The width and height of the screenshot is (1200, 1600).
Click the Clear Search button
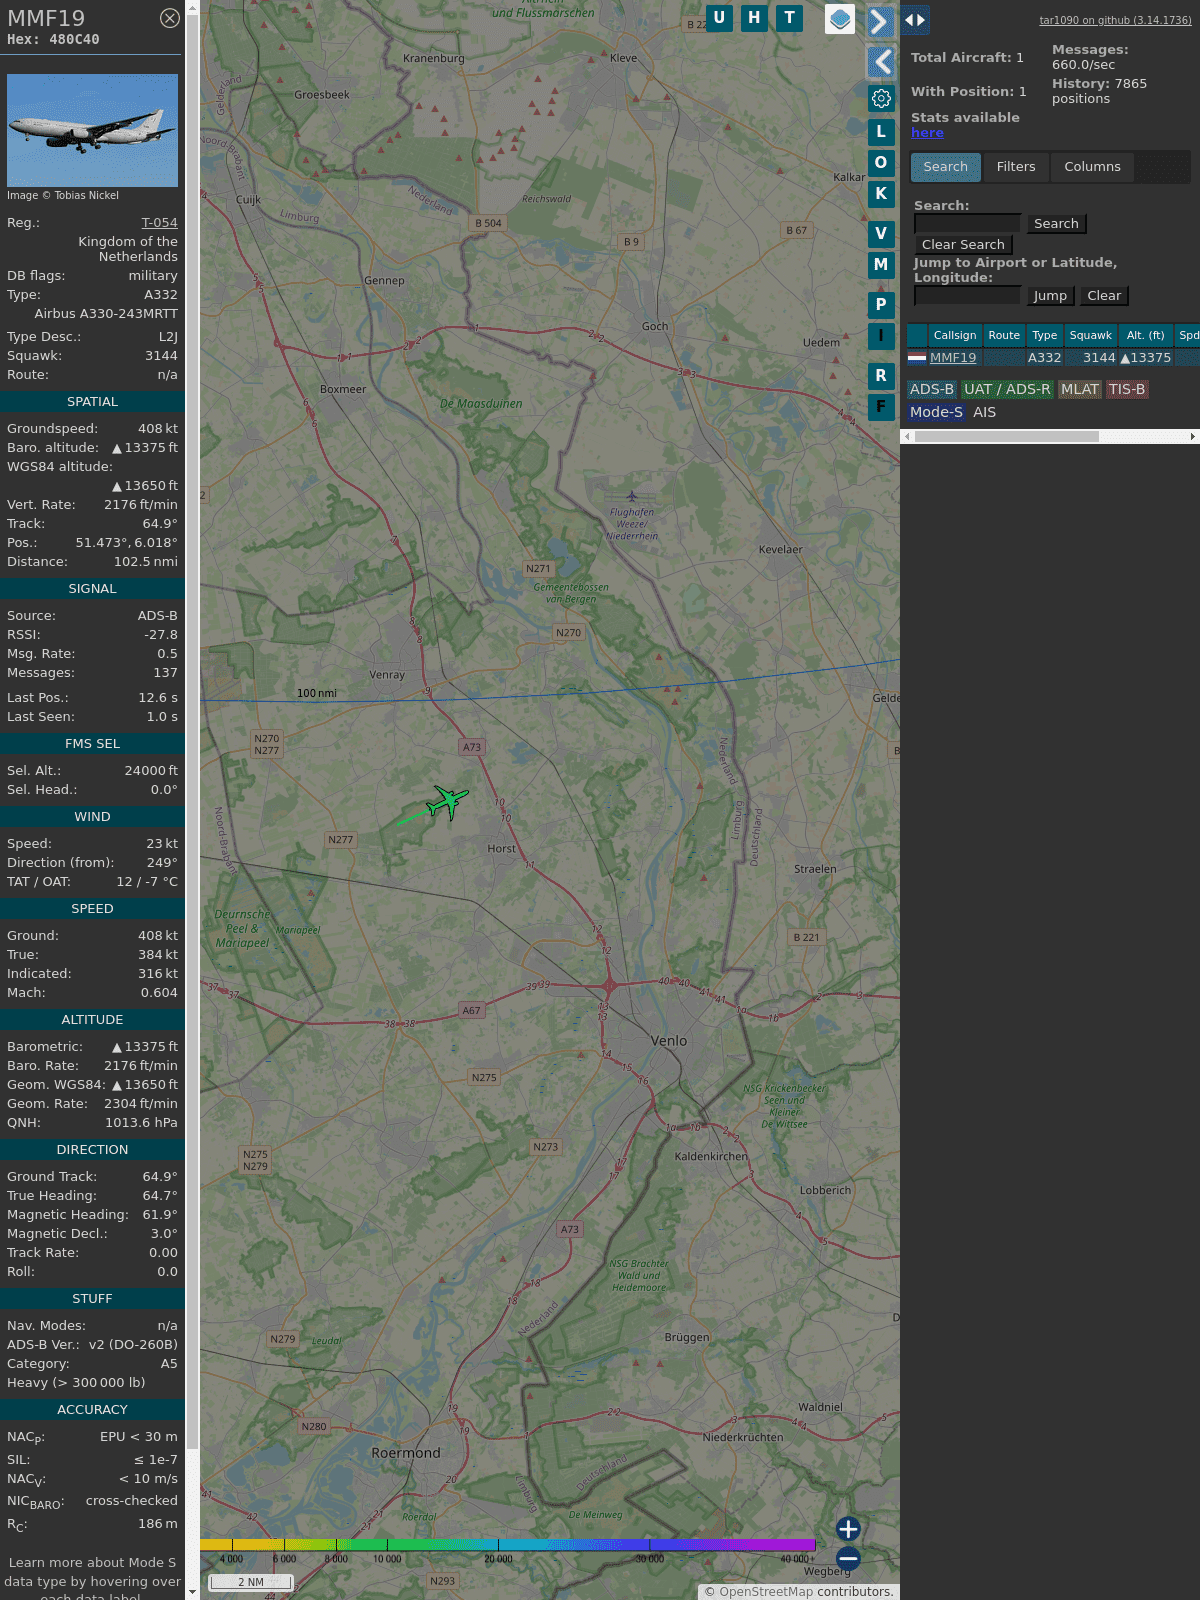[x=963, y=245]
